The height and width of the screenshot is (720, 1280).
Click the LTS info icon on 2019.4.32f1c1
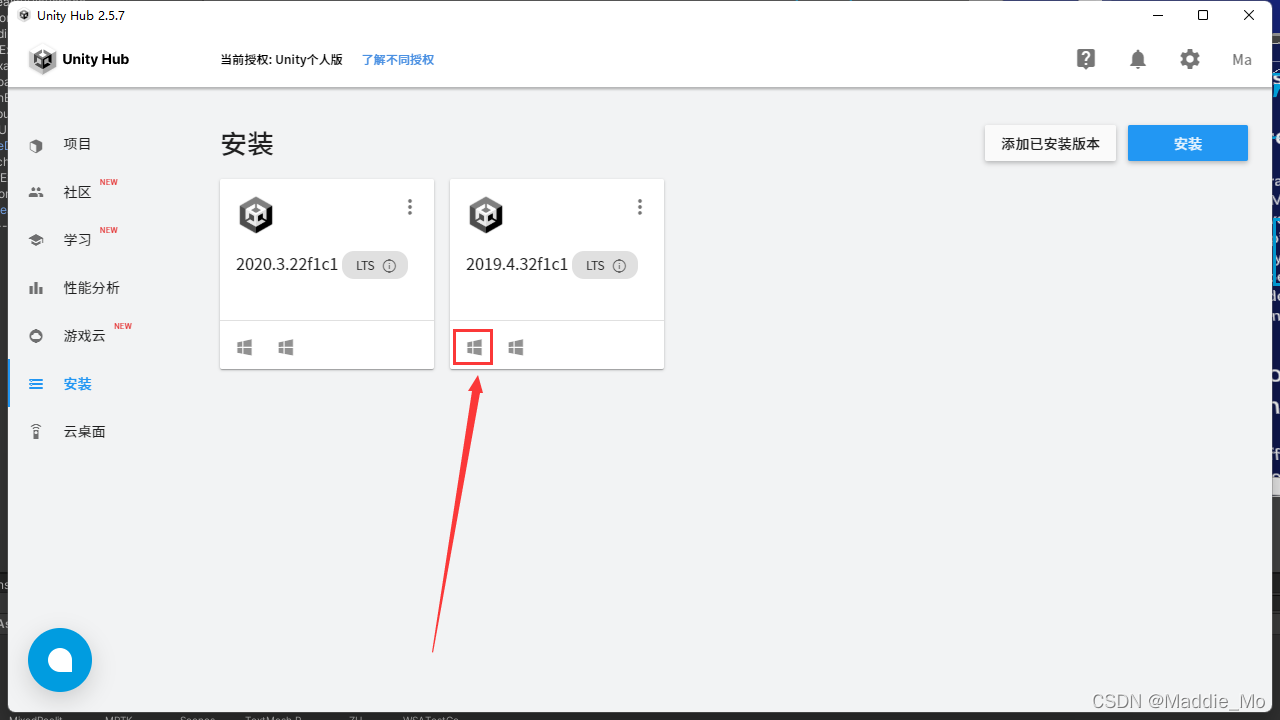click(619, 266)
